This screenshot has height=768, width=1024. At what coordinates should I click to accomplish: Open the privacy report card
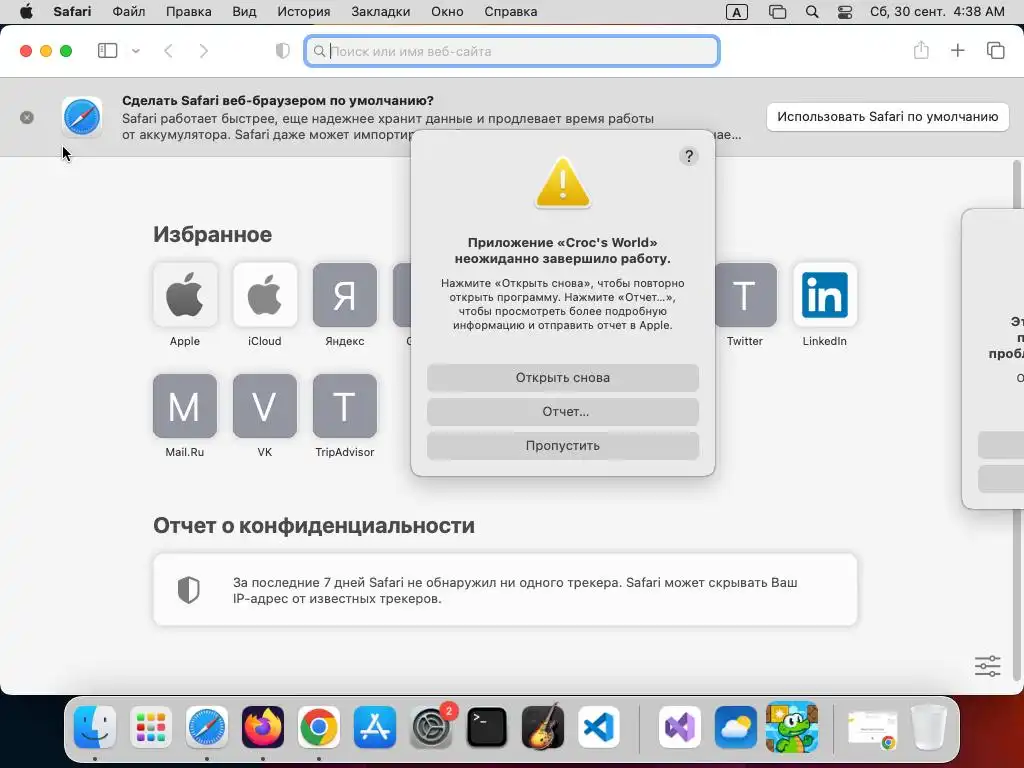(505, 590)
